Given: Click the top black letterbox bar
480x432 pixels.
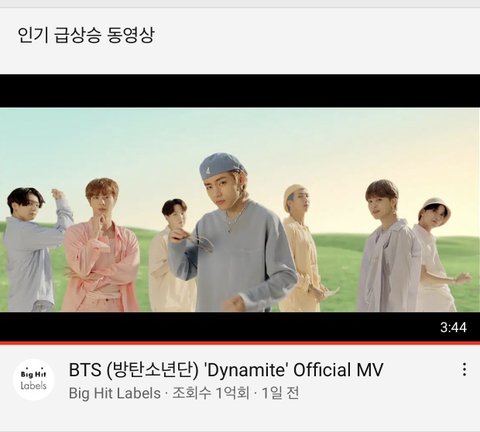Looking at the screenshot, I should 240,91.
